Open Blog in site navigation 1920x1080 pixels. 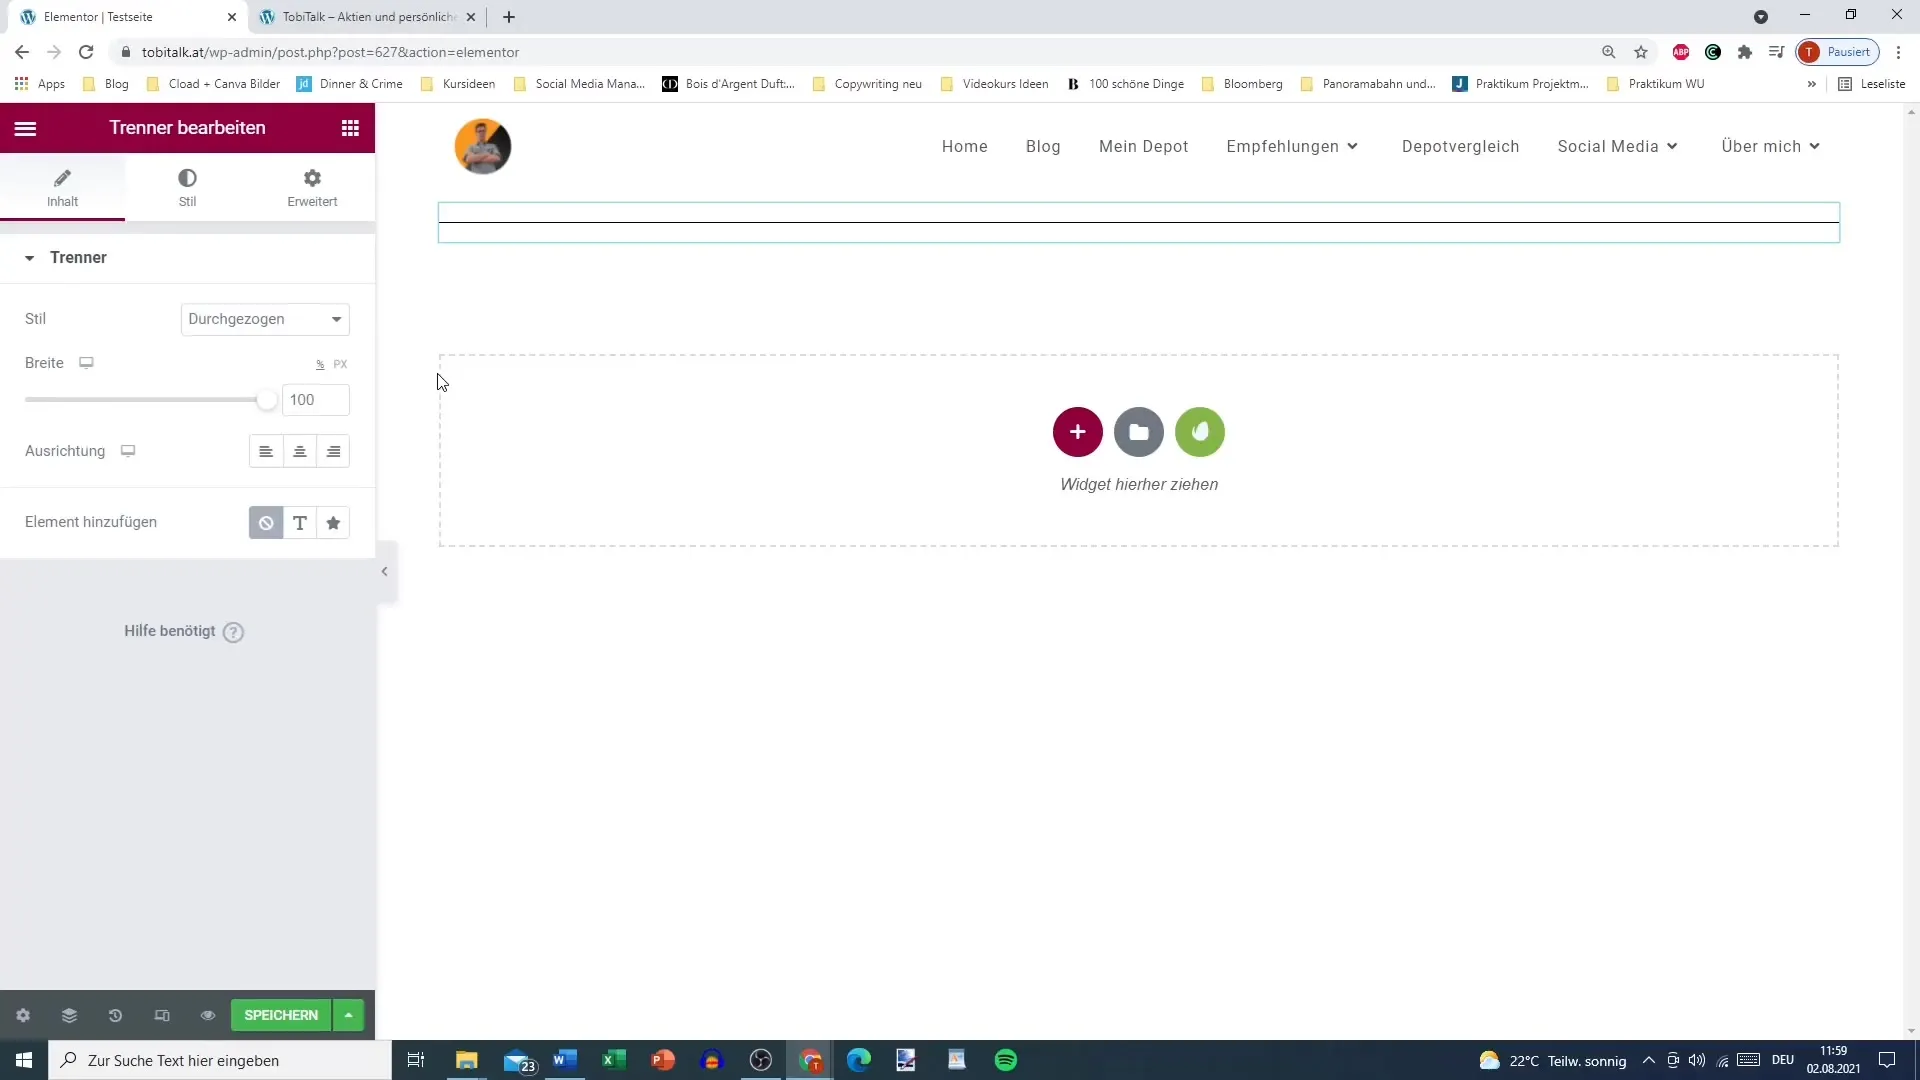point(1043,147)
